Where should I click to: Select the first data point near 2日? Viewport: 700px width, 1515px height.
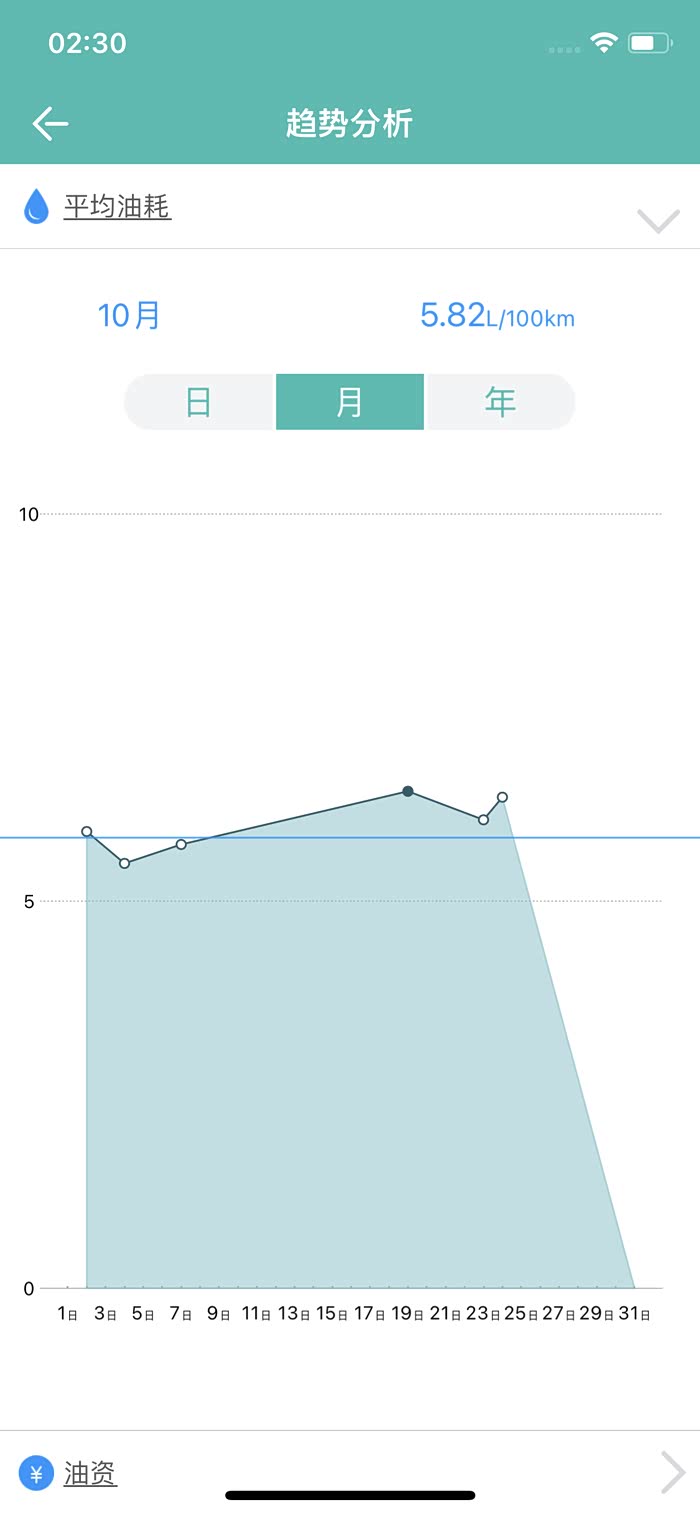87,832
